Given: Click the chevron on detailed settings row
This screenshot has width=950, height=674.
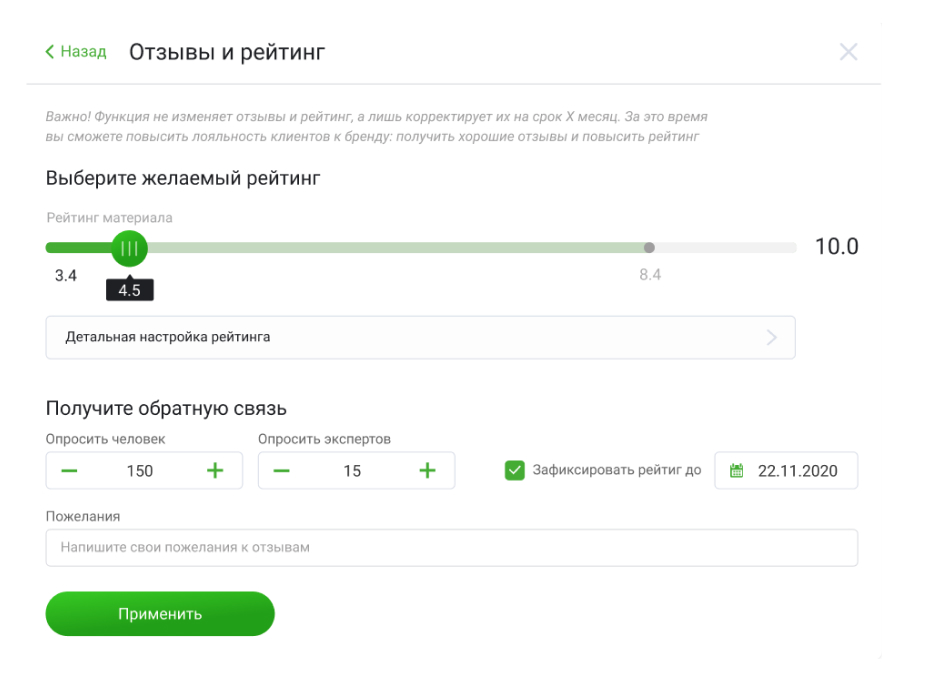Looking at the screenshot, I should pos(771,337).
